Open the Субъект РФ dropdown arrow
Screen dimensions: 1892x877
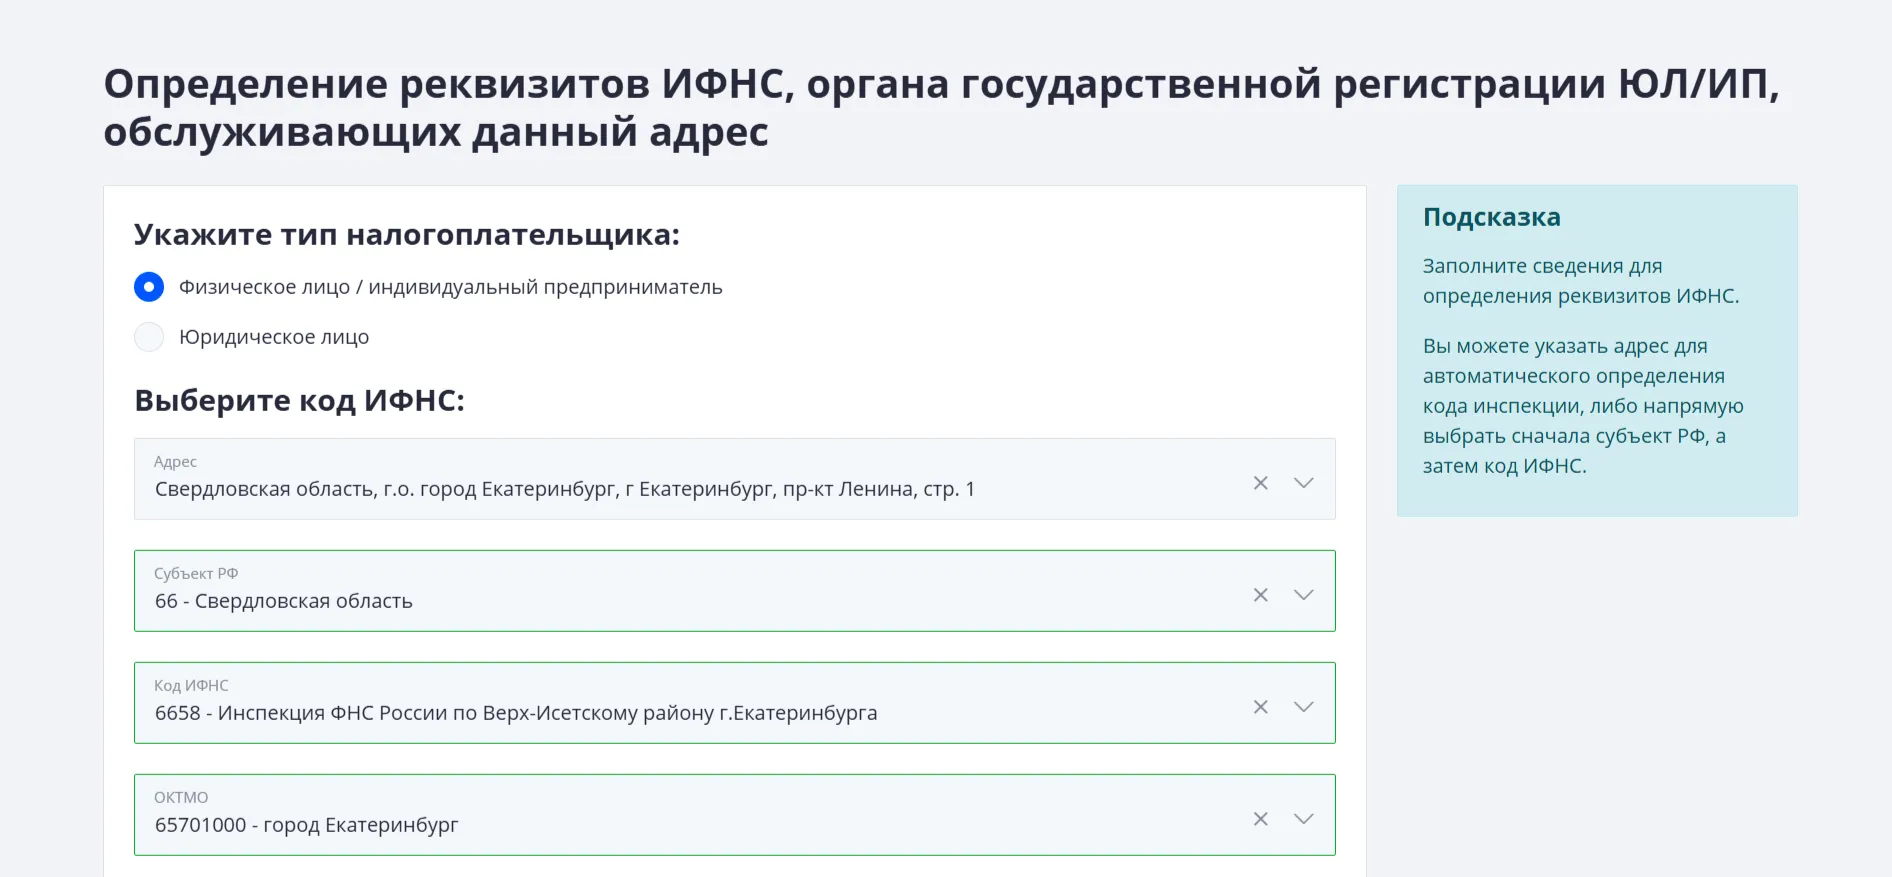[x=1303, y=595]
